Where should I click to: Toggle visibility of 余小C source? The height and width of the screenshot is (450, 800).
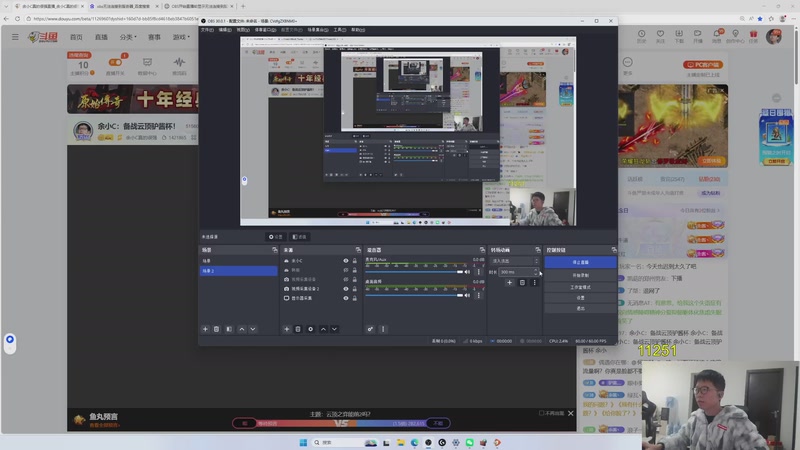click(346, 261)
